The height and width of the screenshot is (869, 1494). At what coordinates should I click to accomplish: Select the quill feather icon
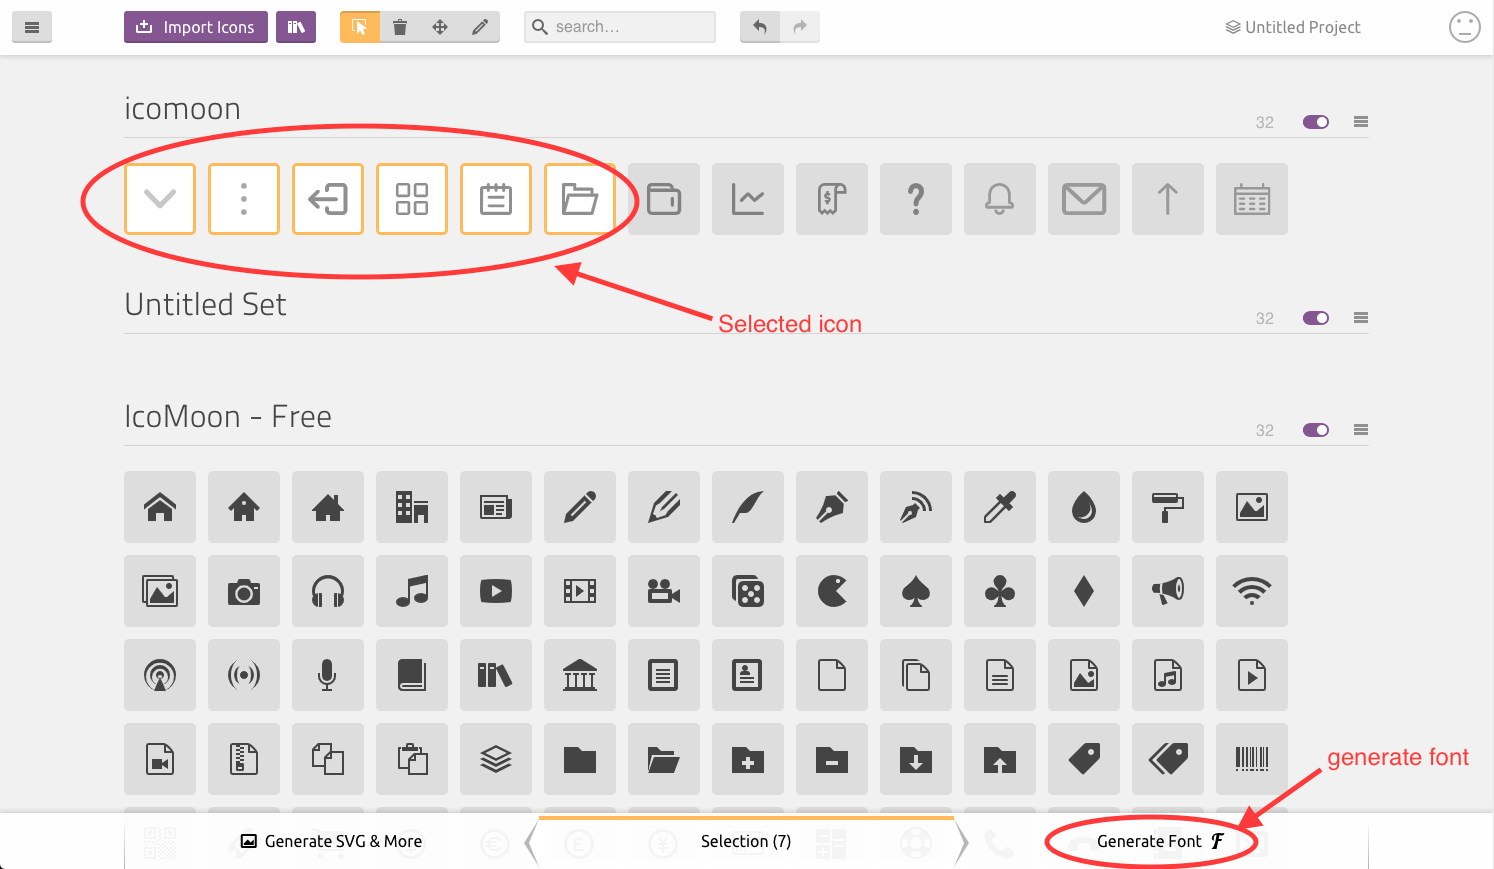(748, 507)
